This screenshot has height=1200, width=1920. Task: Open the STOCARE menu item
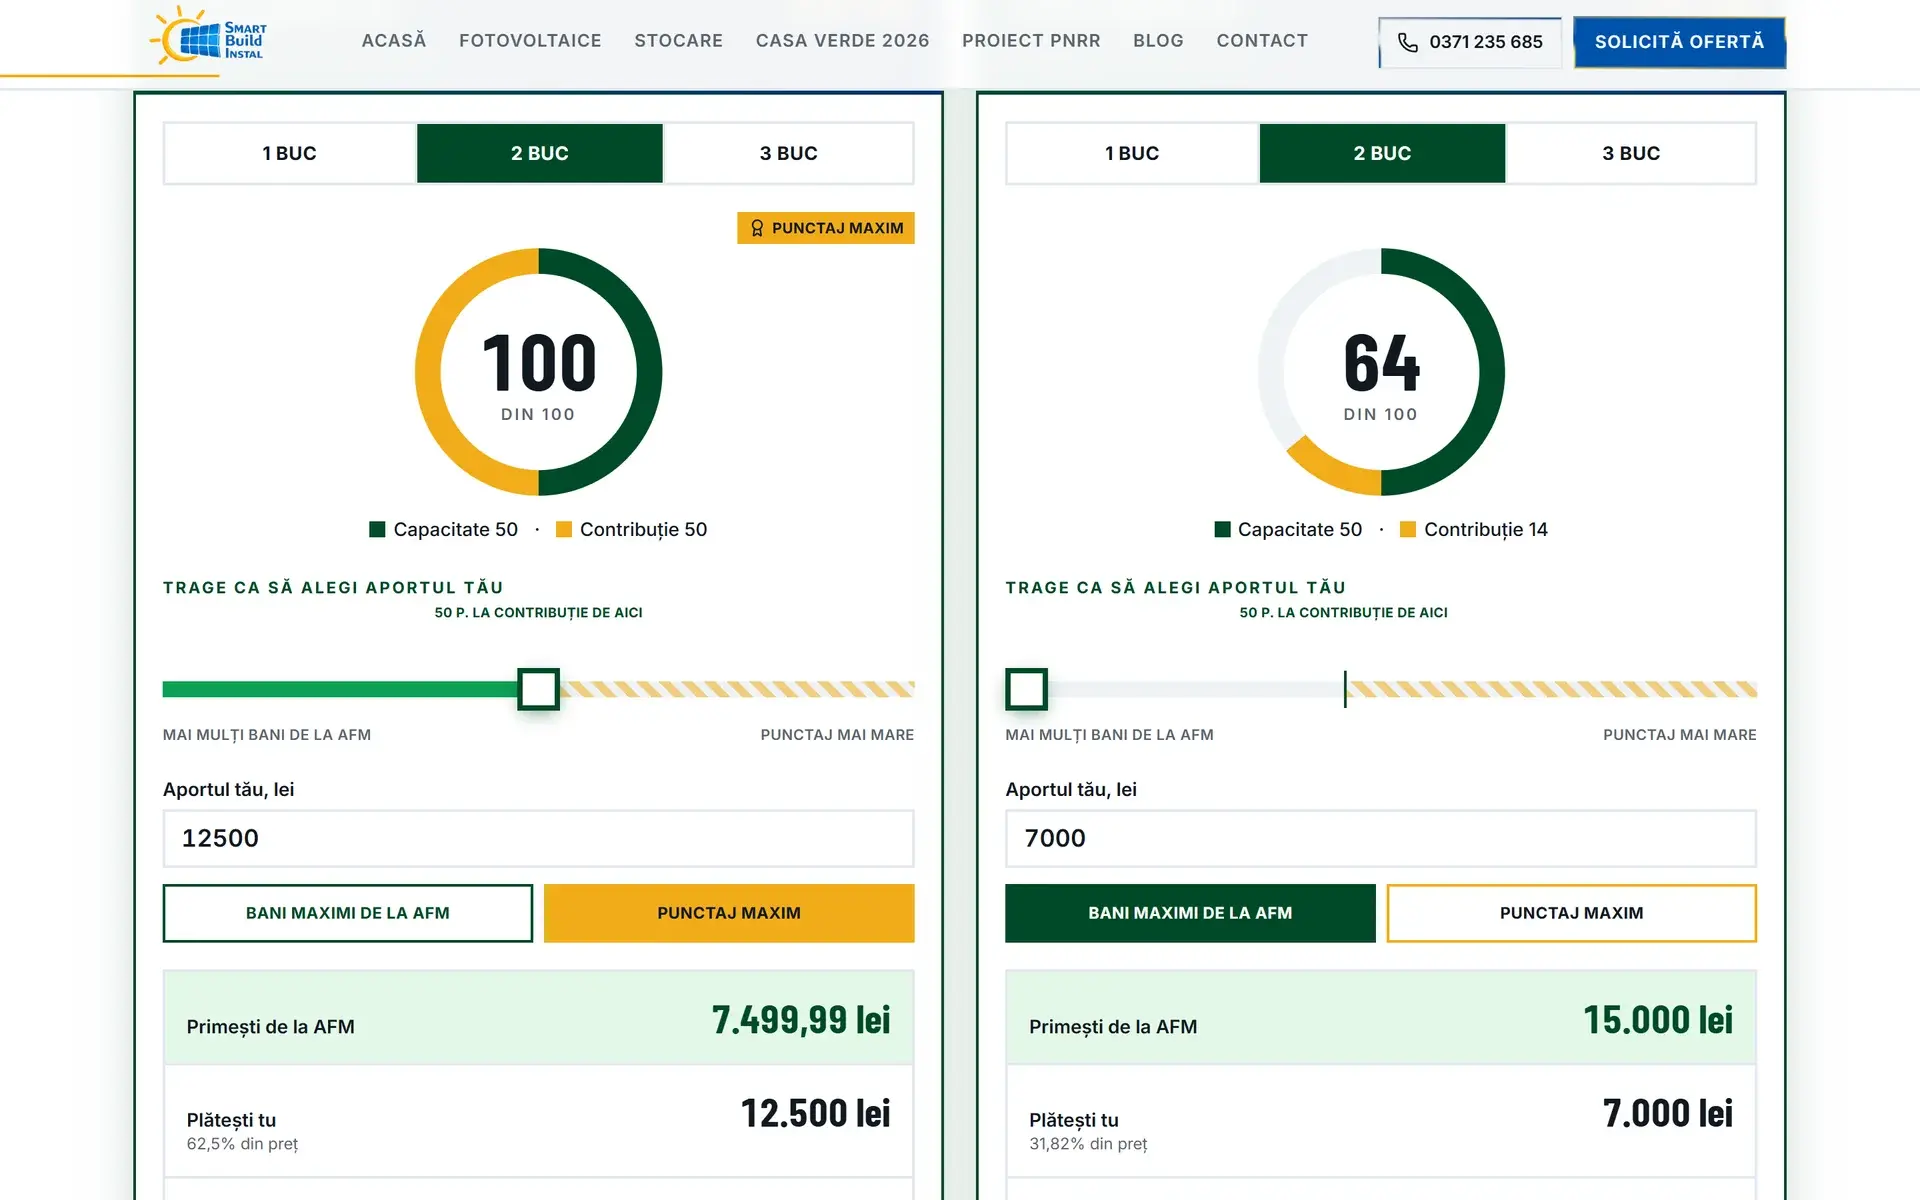point(679,41)
